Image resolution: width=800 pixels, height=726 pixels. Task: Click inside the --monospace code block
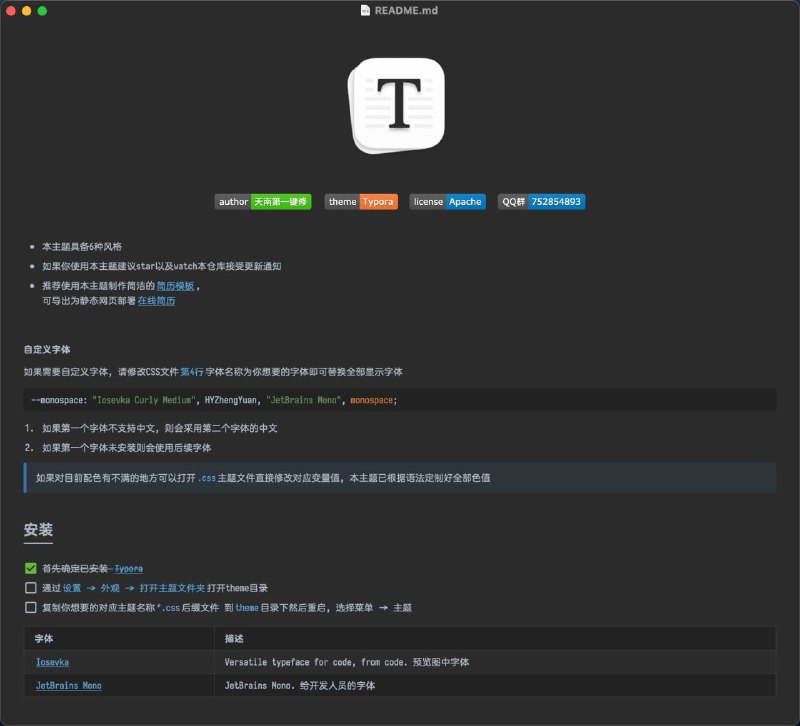[400, 400]
